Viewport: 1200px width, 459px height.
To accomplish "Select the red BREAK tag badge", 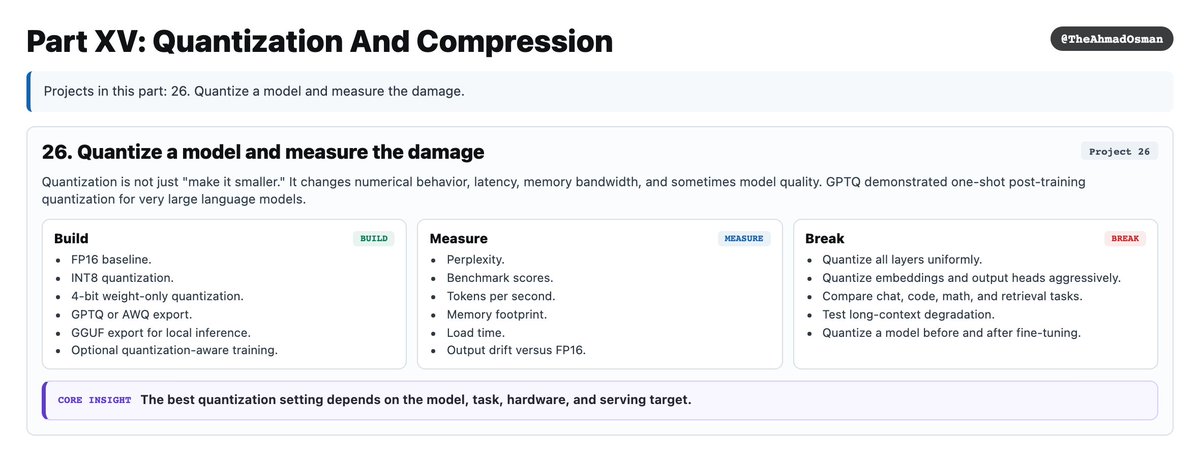I will point(1125,239).
